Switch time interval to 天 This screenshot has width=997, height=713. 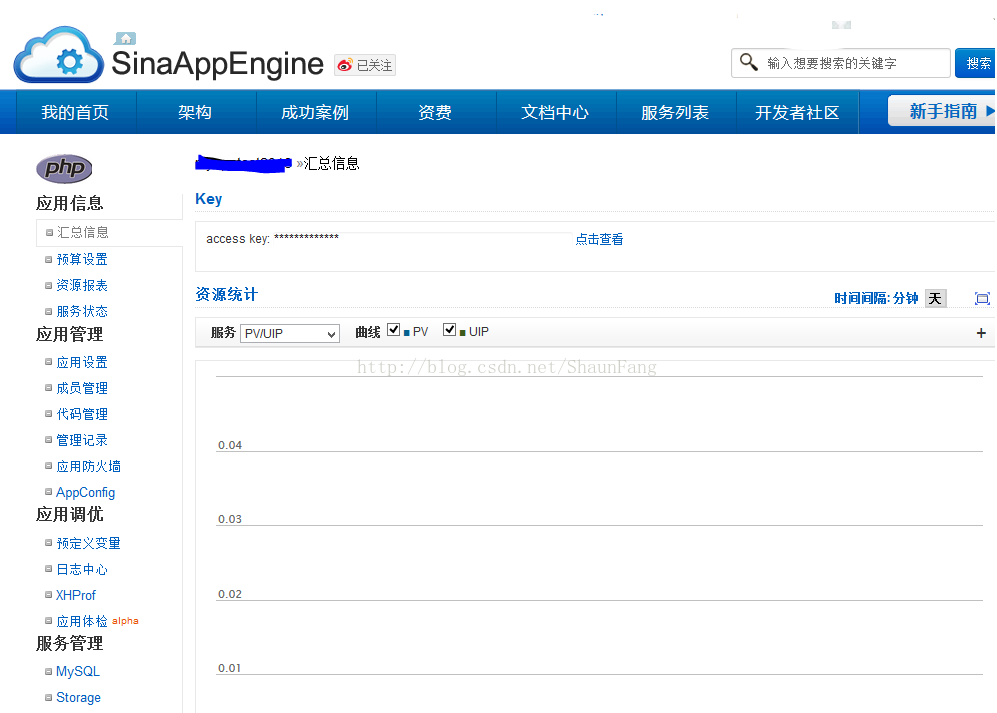934,297
